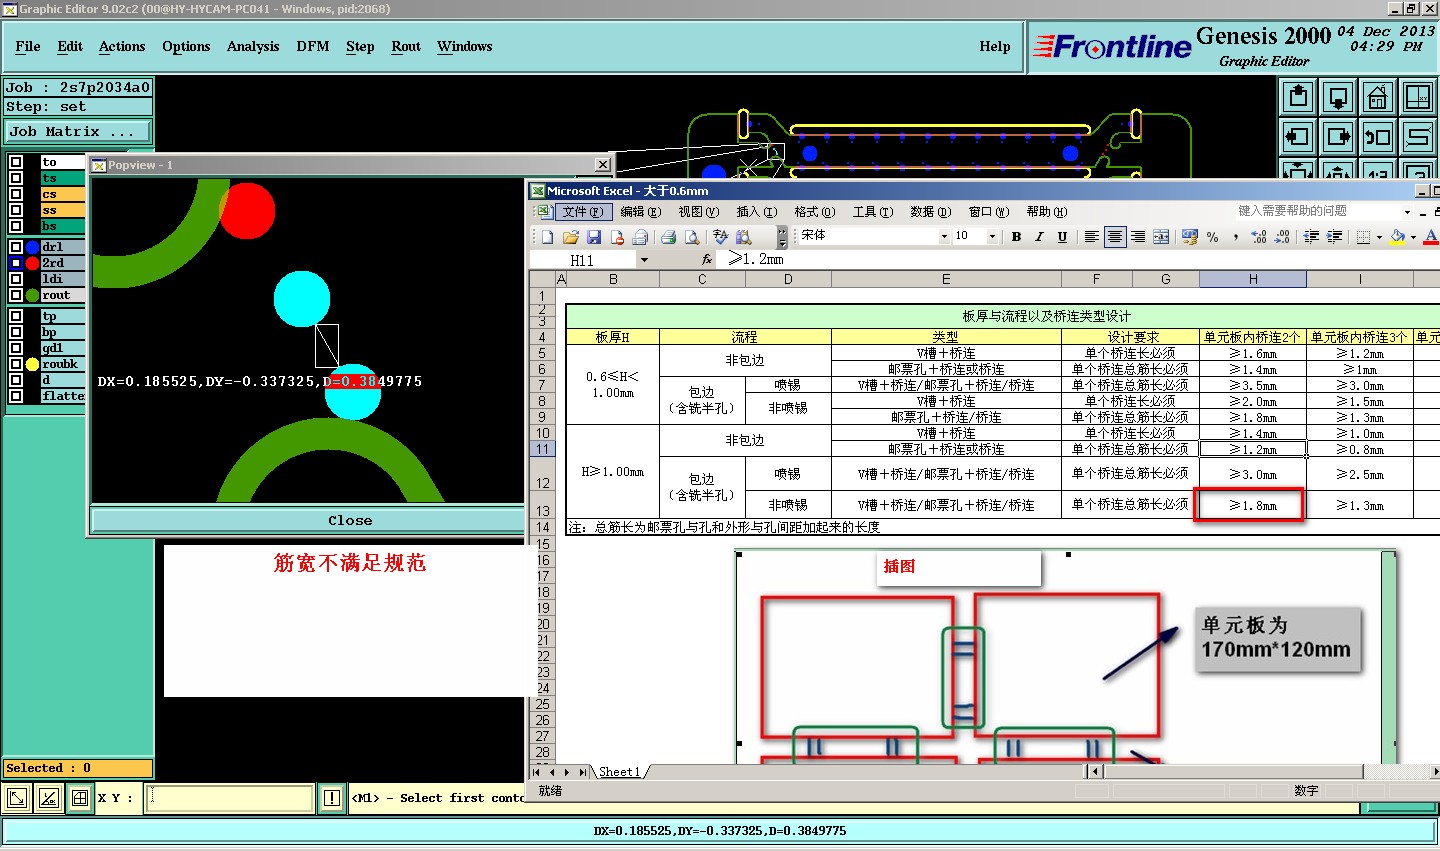Open the fill color dropdown arrow
Image resolution: width=1440 pixels, height=851 pixels.
pos(1413,237)
